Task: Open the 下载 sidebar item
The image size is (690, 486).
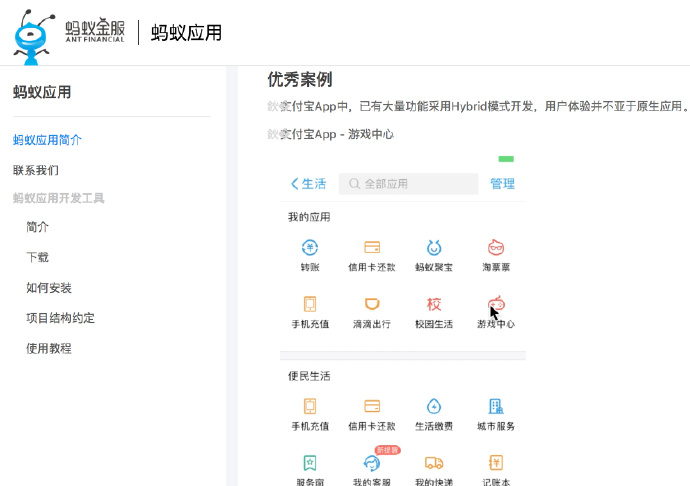Action: (x=37, y=257)
